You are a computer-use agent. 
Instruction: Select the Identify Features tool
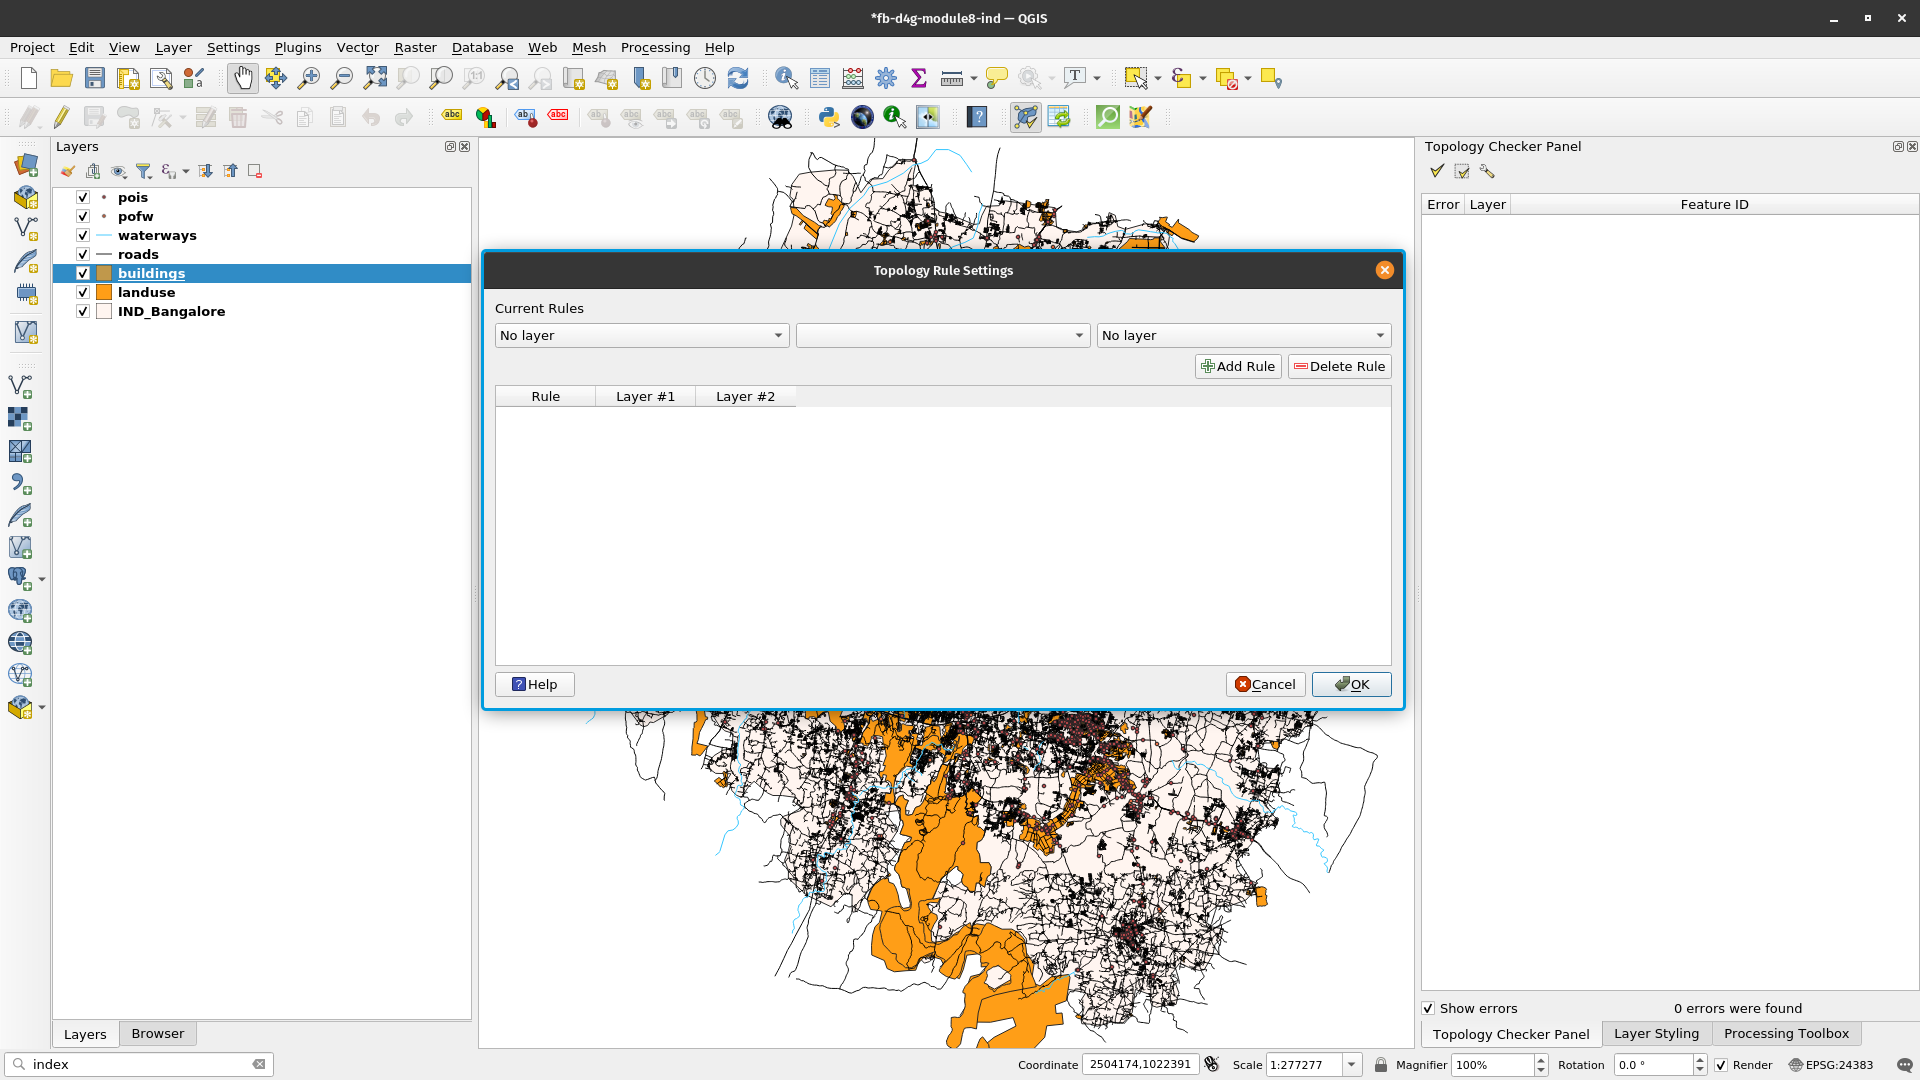(786, 78)
